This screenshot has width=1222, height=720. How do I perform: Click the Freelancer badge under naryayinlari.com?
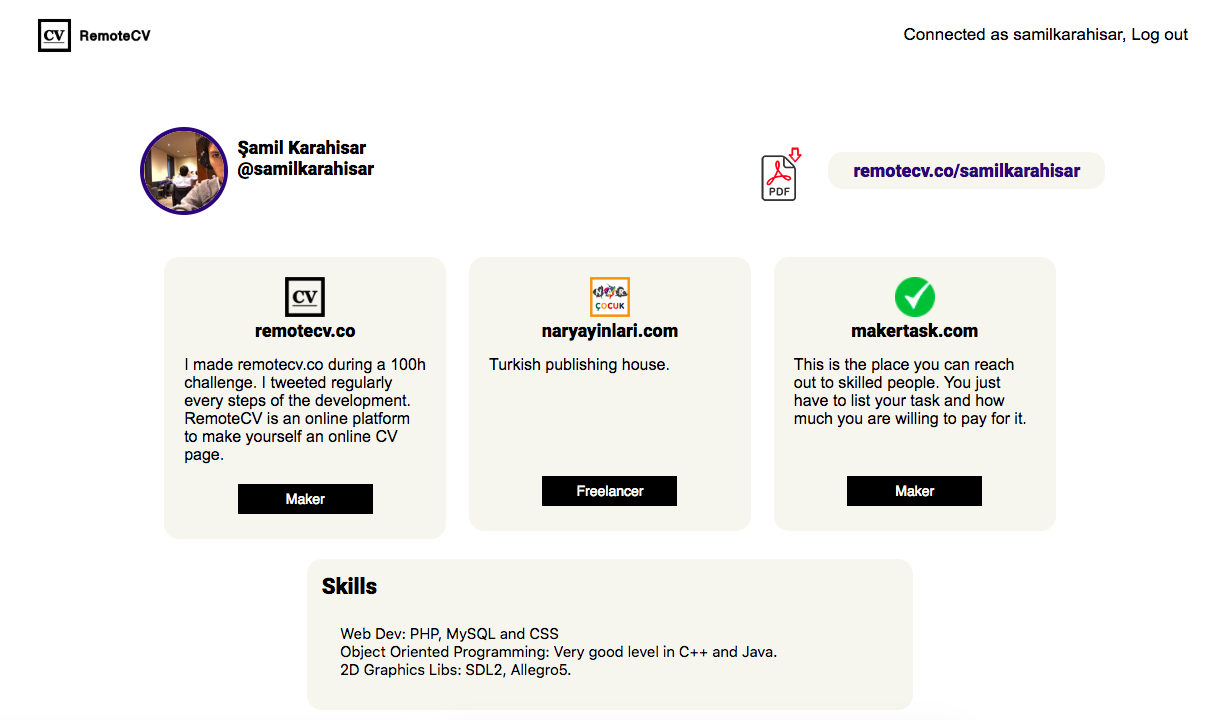pyautogui.click(x=609, y=490)
